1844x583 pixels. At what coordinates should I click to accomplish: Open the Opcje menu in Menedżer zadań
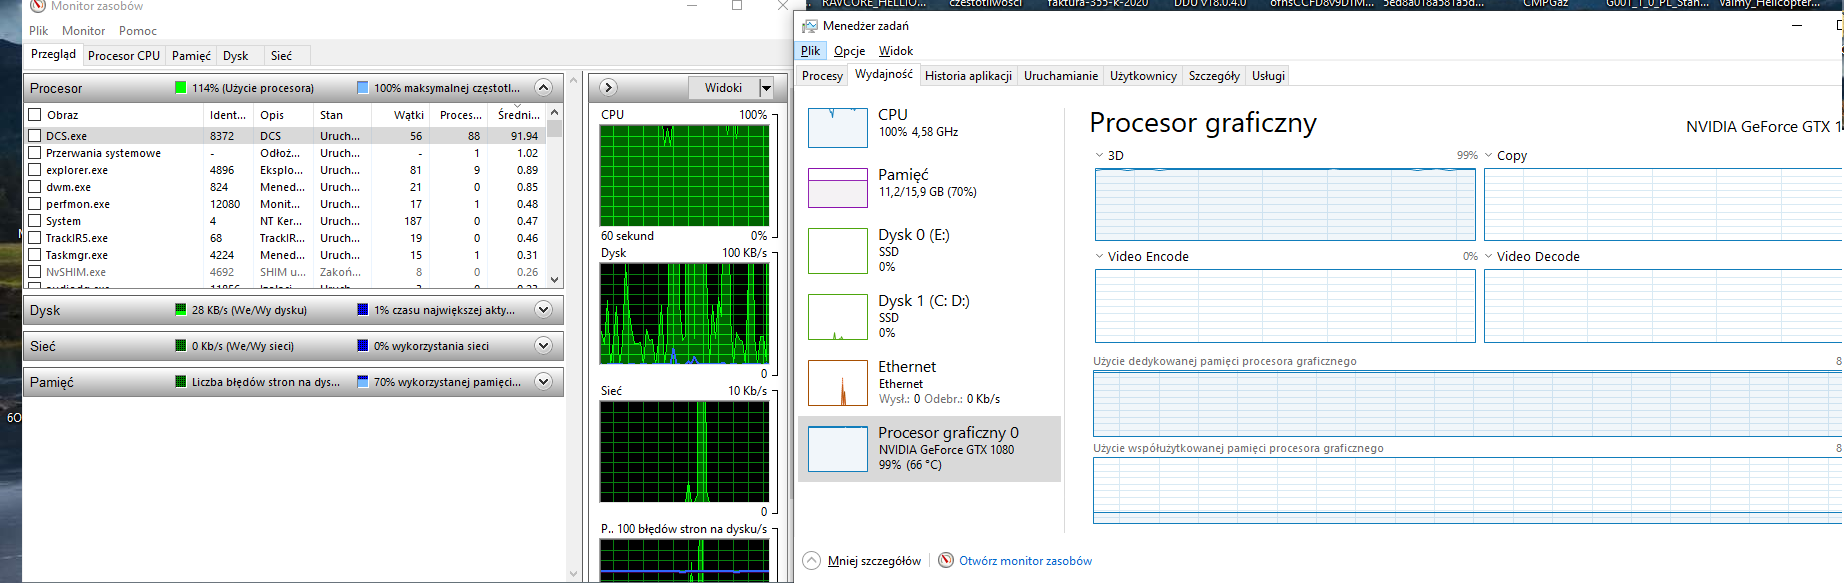(x=849, y=51)
